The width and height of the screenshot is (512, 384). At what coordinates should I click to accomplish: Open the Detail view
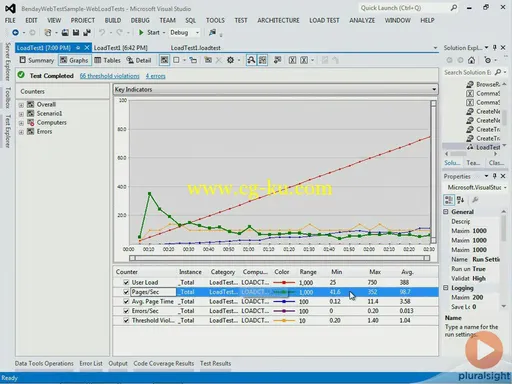(139, 60)
